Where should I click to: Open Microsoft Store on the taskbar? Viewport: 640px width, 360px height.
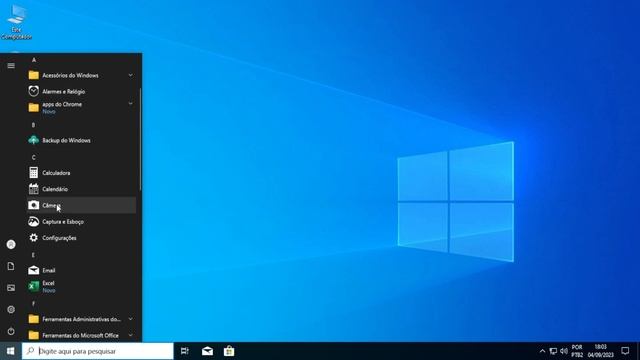click(x=229, y=351)
